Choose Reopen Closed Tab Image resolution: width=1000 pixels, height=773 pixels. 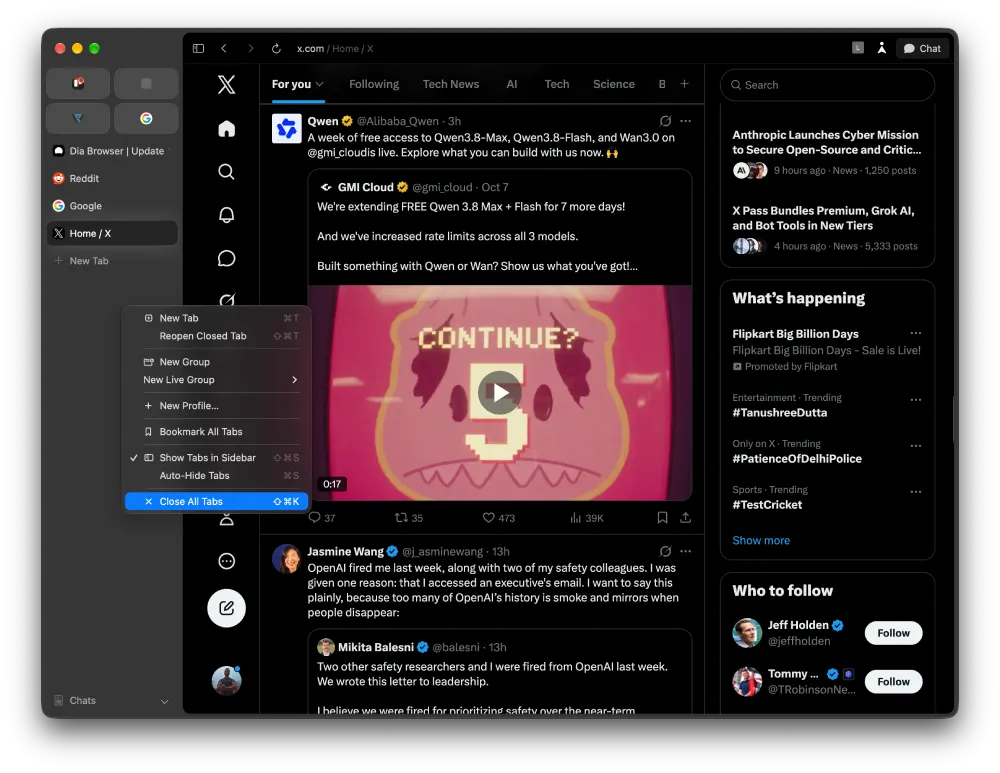216,336
